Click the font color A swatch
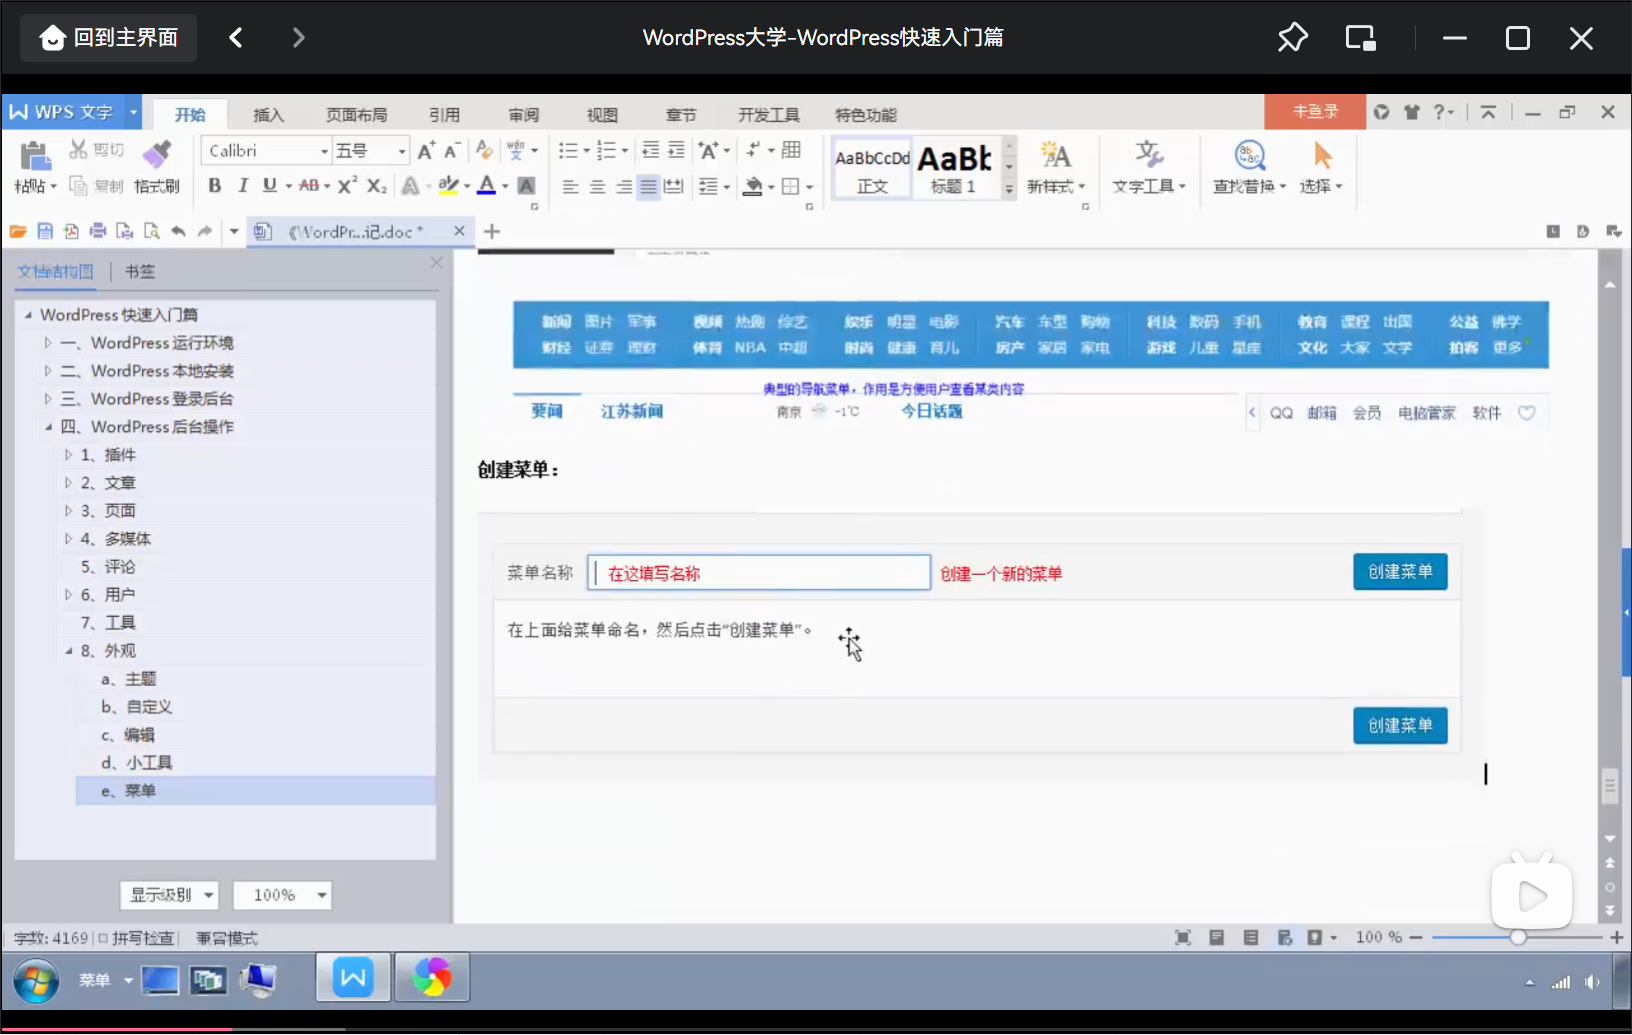This screenshot has height=1035, width=1632. pyautogui.click(x=487, y=185)
